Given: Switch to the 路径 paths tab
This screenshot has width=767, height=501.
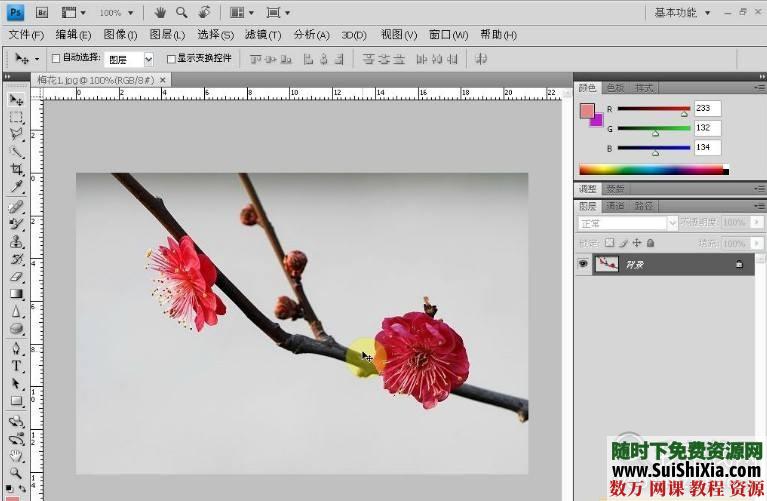Looking at the screenshot, I should coord(644,206).
